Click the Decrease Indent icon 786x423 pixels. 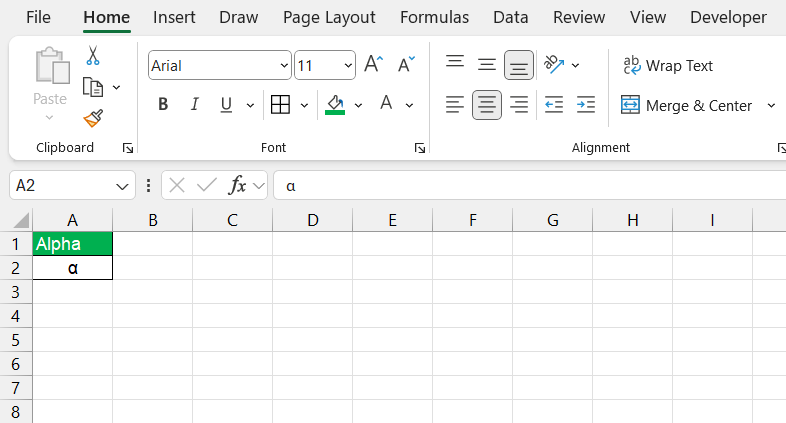(554, 105)
